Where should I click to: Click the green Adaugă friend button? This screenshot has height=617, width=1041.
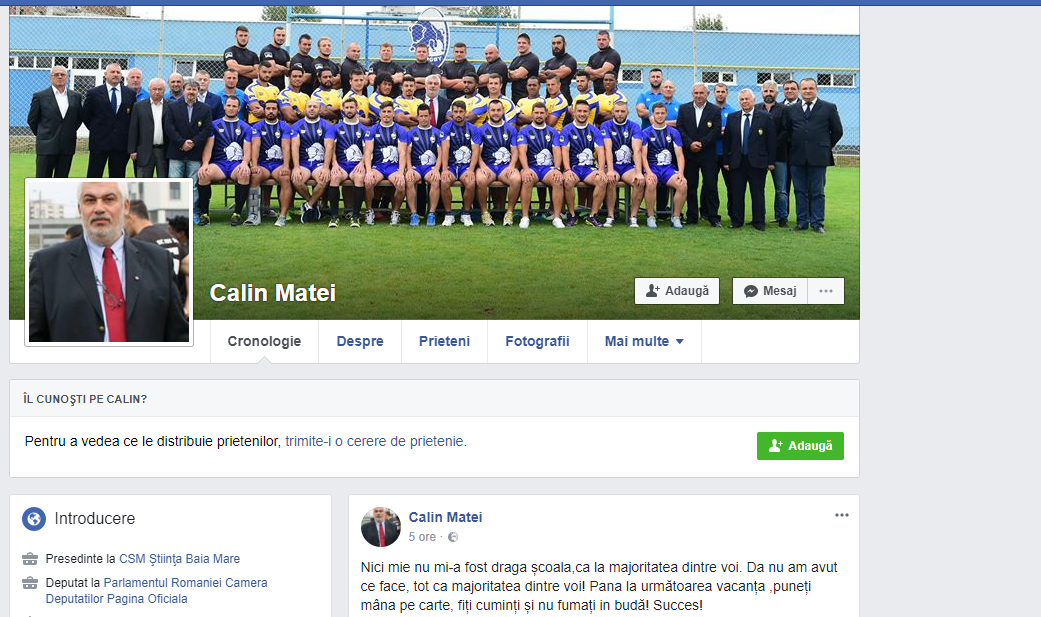(800, 446)
